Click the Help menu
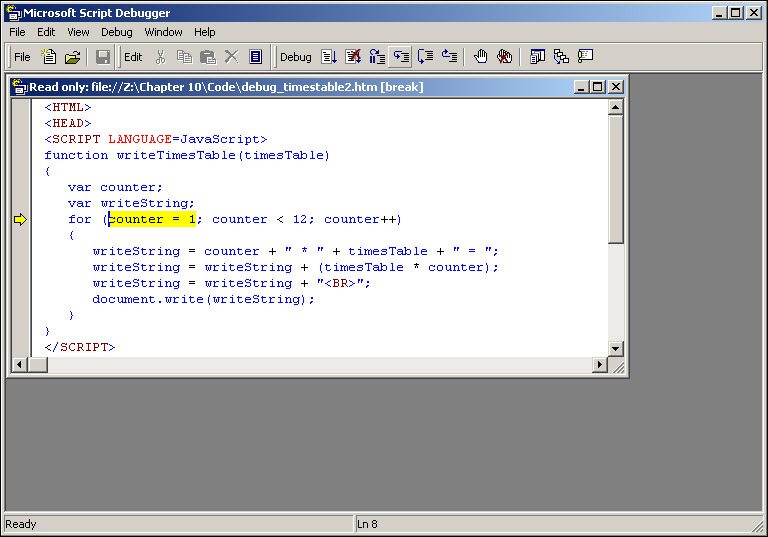 point(204,32)
